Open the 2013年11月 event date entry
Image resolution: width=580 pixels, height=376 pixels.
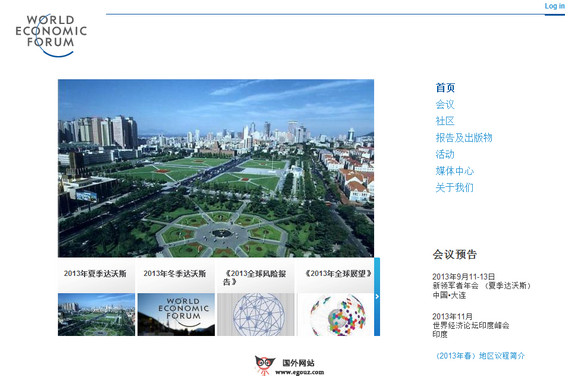click(x=452, y=316)
